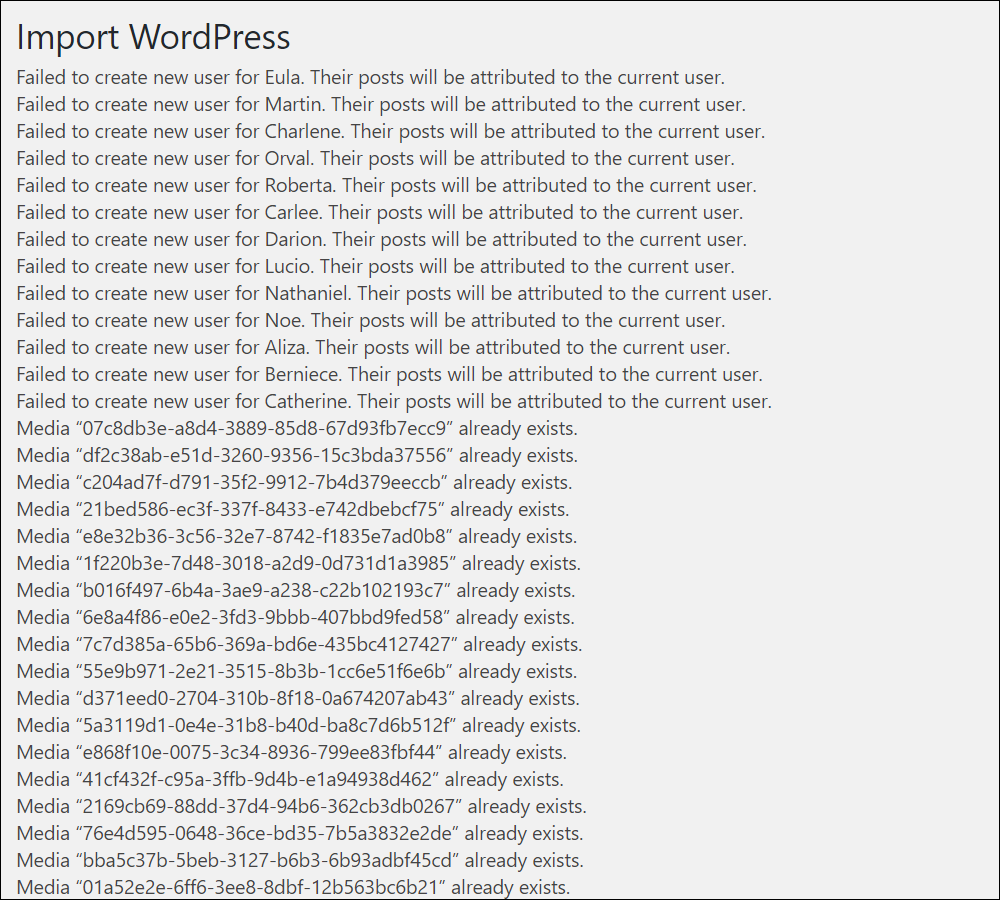Select the failed user line for Carlee
The image size is (1000, 900).
pos(380,212)
